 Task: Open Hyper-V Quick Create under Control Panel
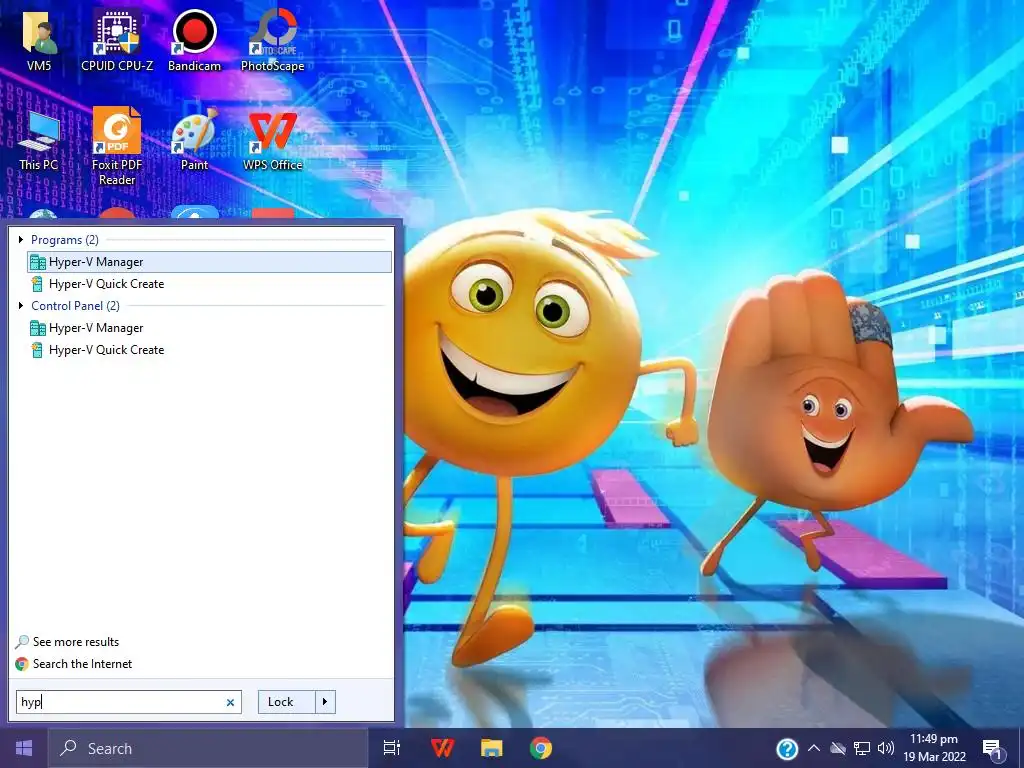click(x=210, y=350)
